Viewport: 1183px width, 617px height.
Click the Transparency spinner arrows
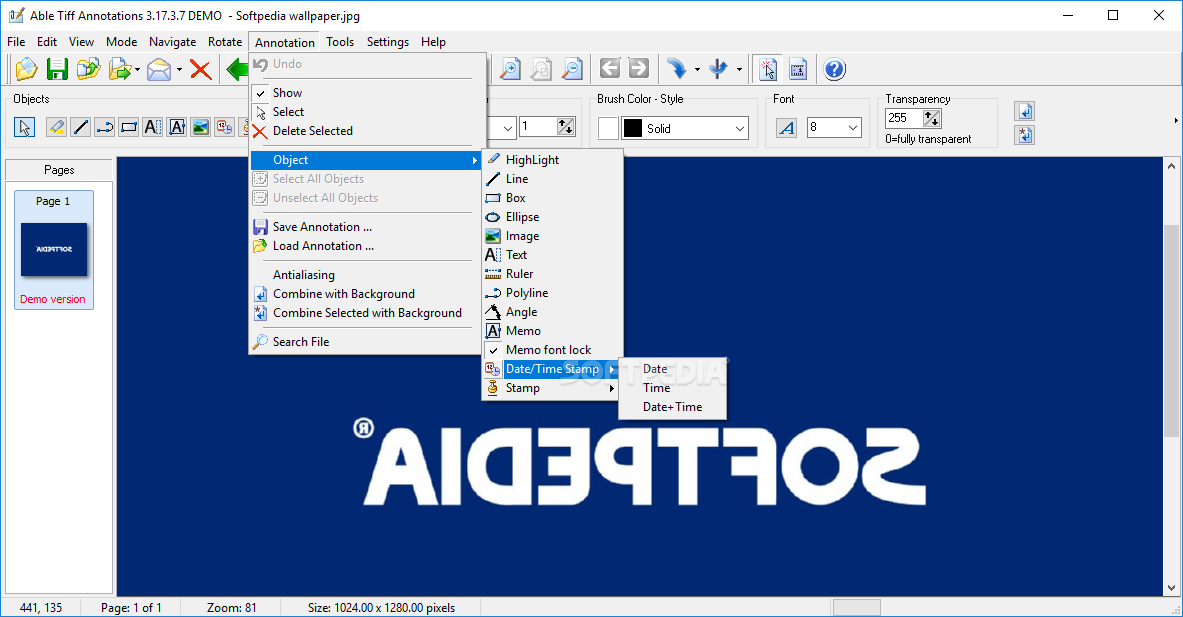coord(932,118)
